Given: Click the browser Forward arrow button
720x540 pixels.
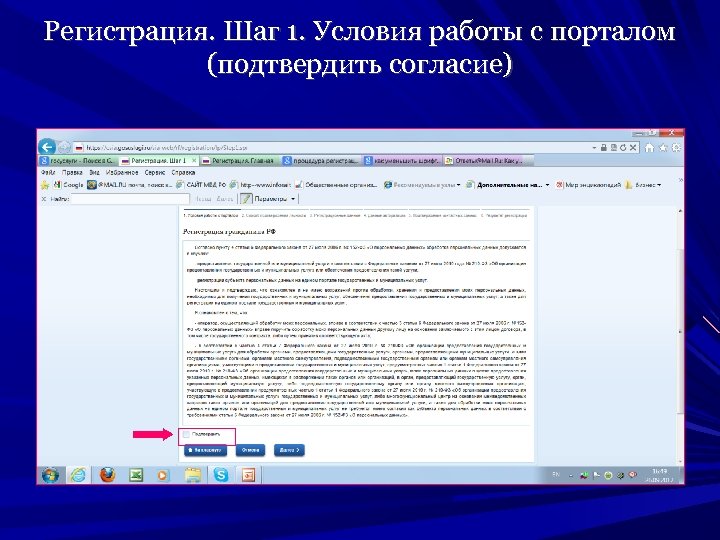Looking at the screenshot, I should point(64,147).
